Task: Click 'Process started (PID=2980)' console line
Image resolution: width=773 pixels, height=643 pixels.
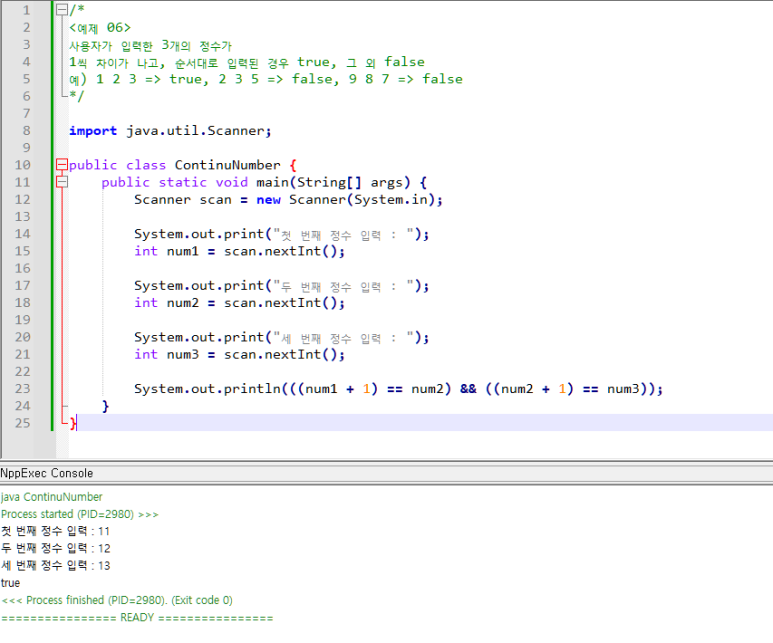Action: point(80,514)
